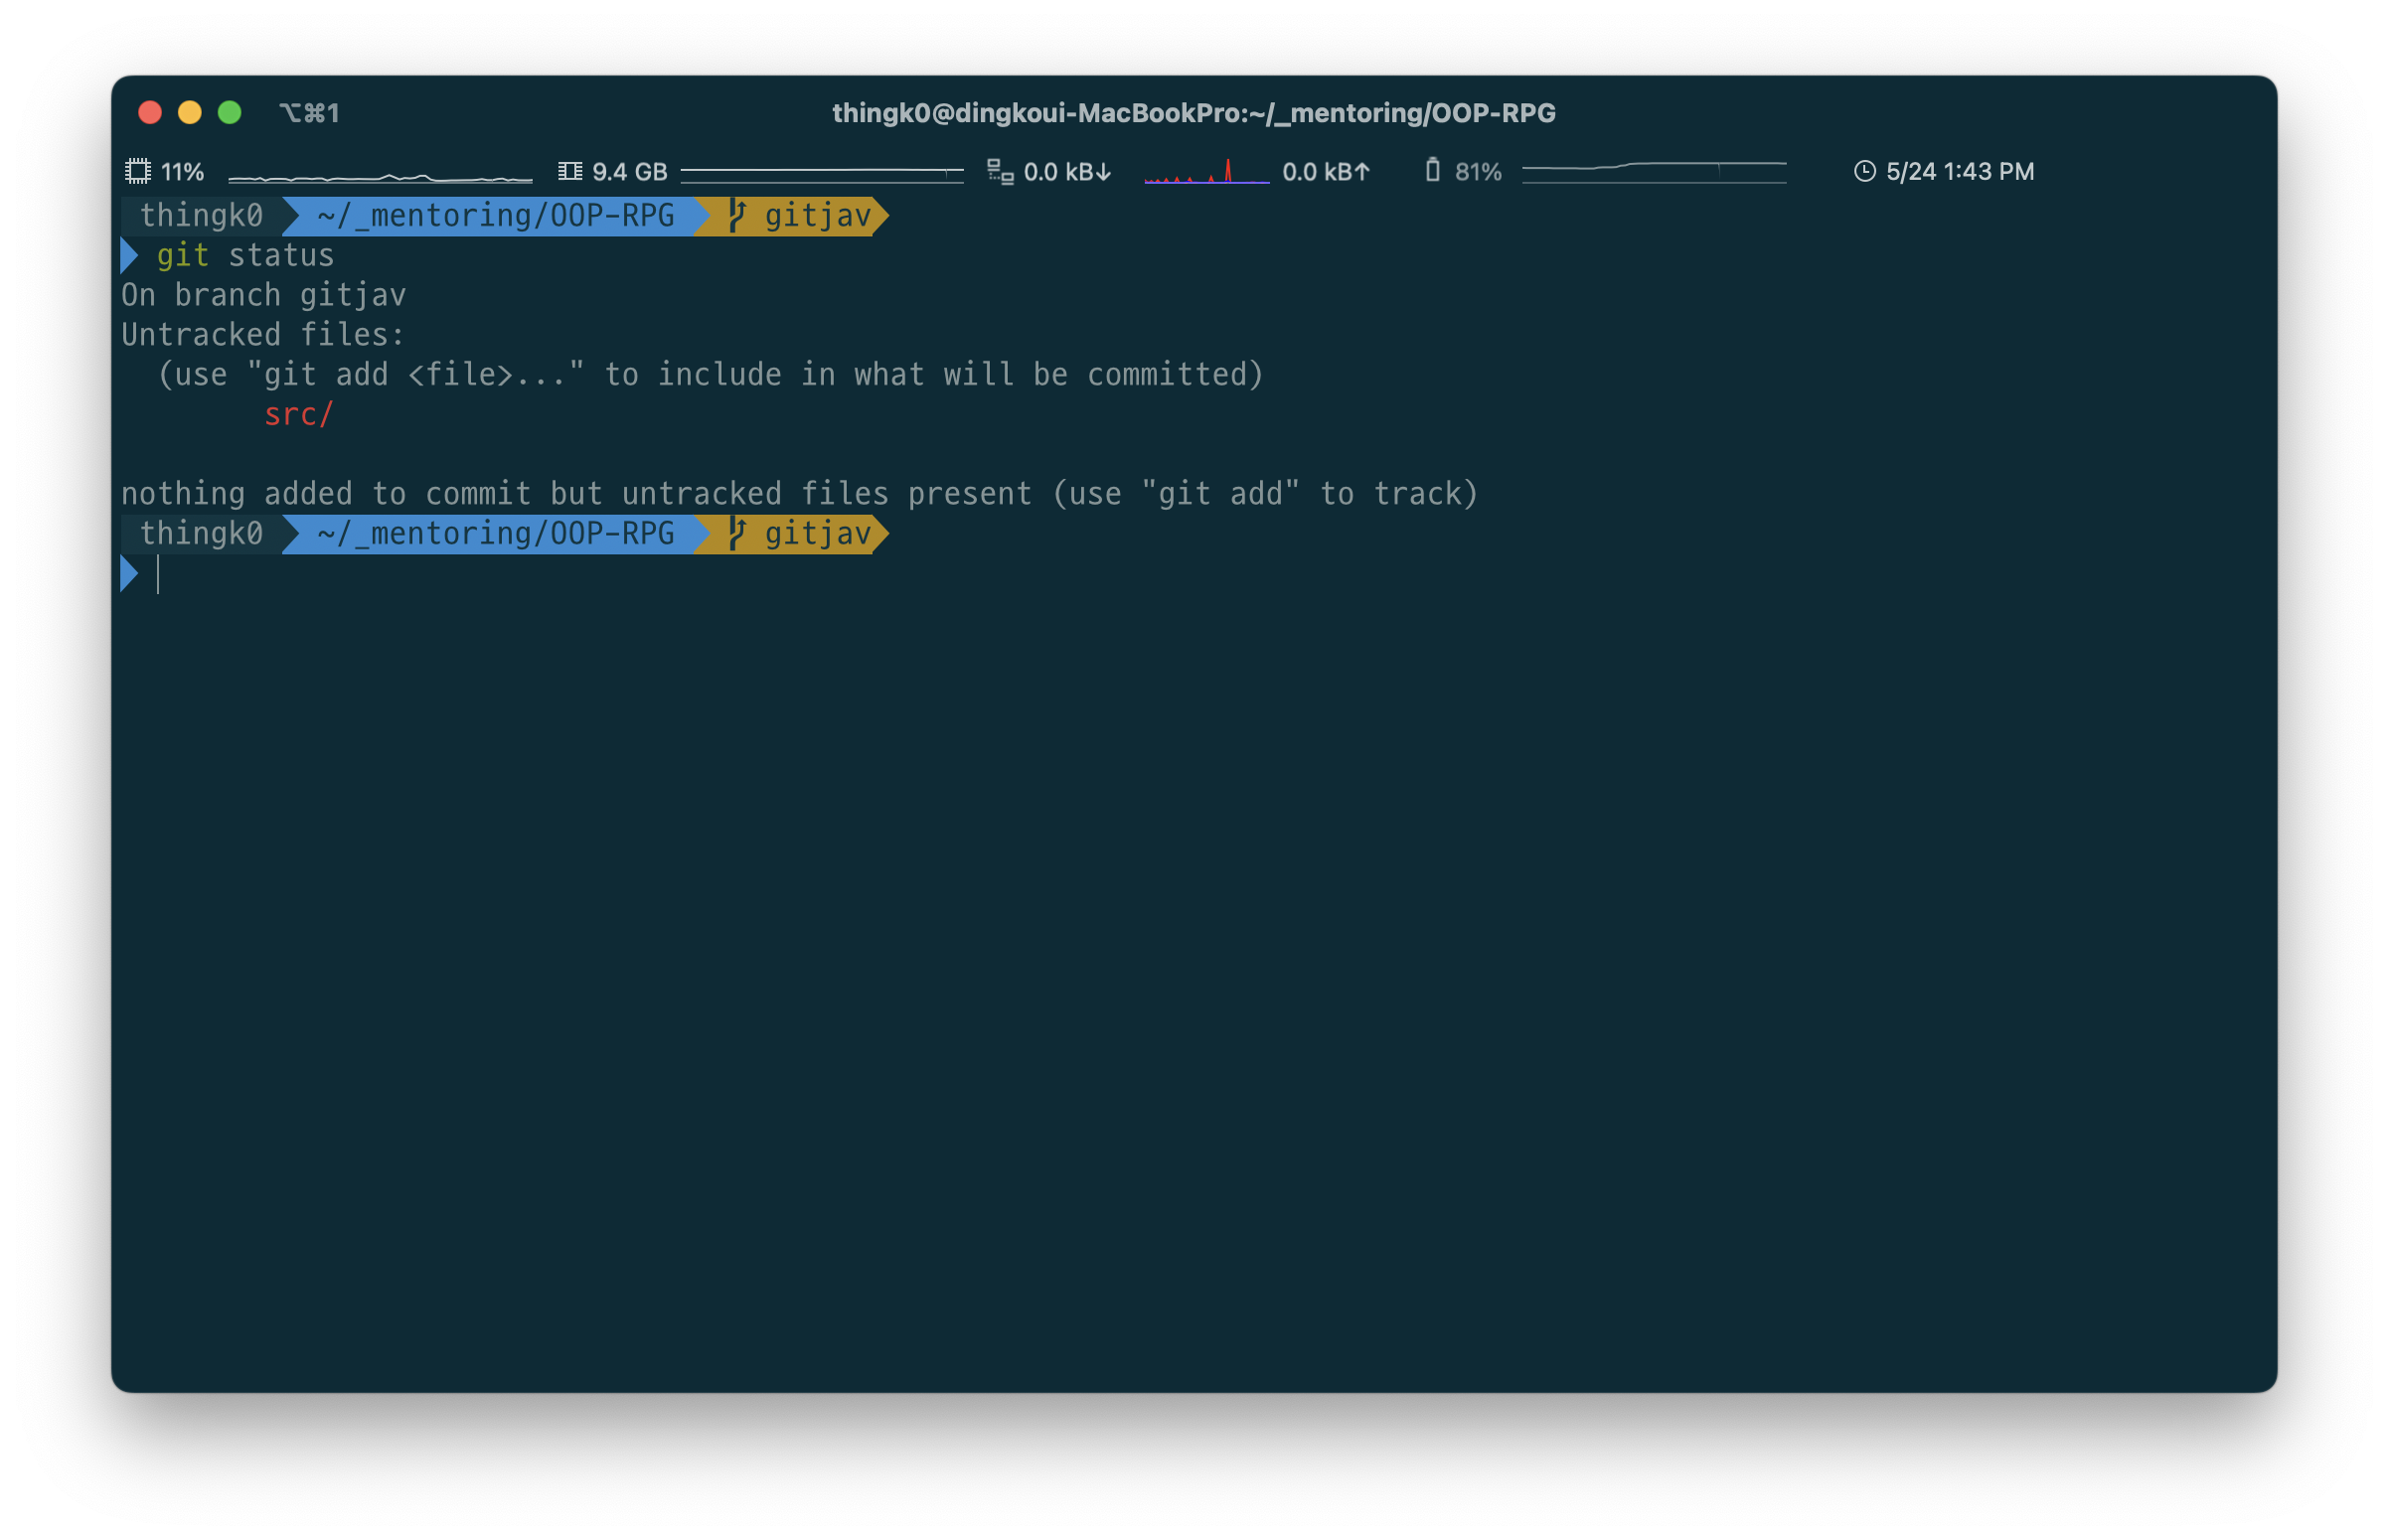This screenshot has width=2389, height=1540.
Task: Click the network throughput icon
Action: tap(1000, 171)
